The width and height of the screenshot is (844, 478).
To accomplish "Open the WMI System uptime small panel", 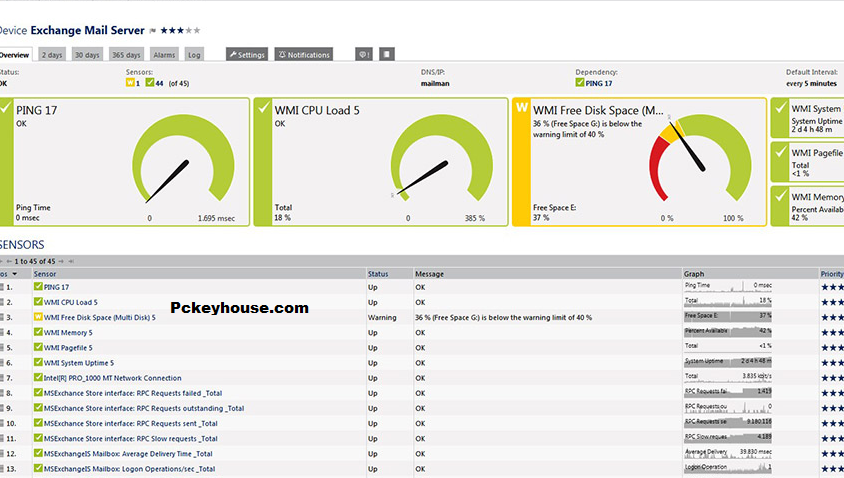I will coord(807,118).
